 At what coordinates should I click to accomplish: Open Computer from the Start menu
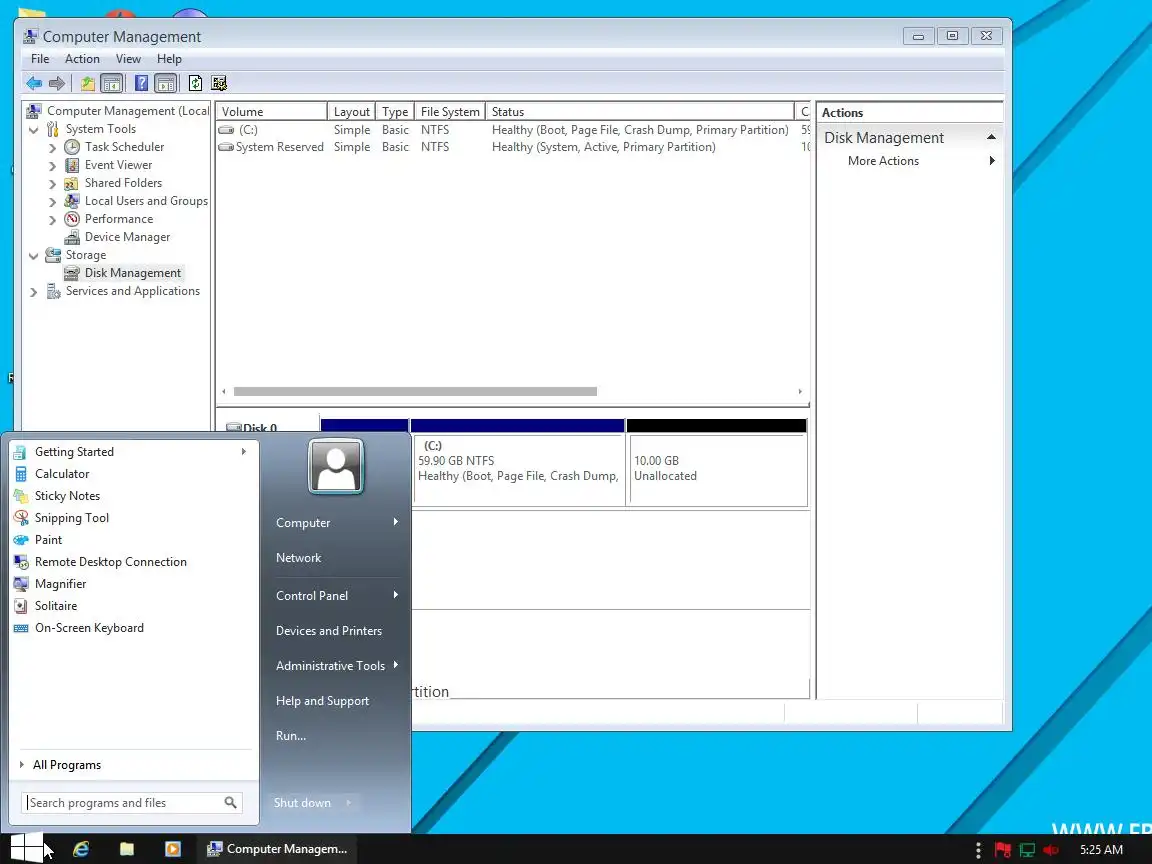pyautogui.click(x=303, y=523)
